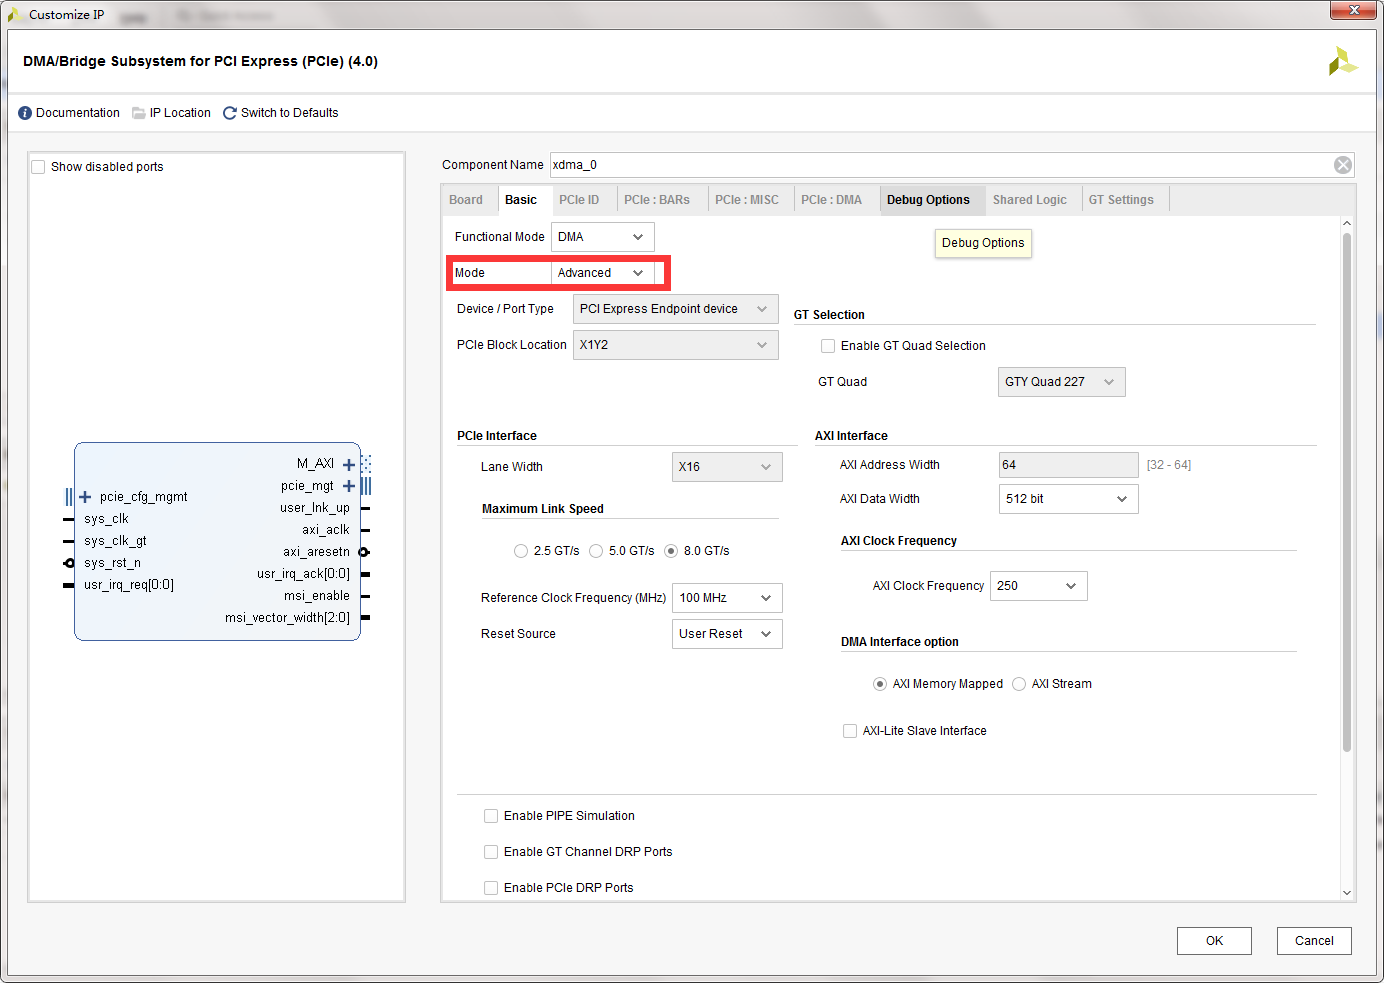Screen dimensions: 1384x983
Task: Click the vertical scrollbar in settings panel
Action: tap(1346, 490)
